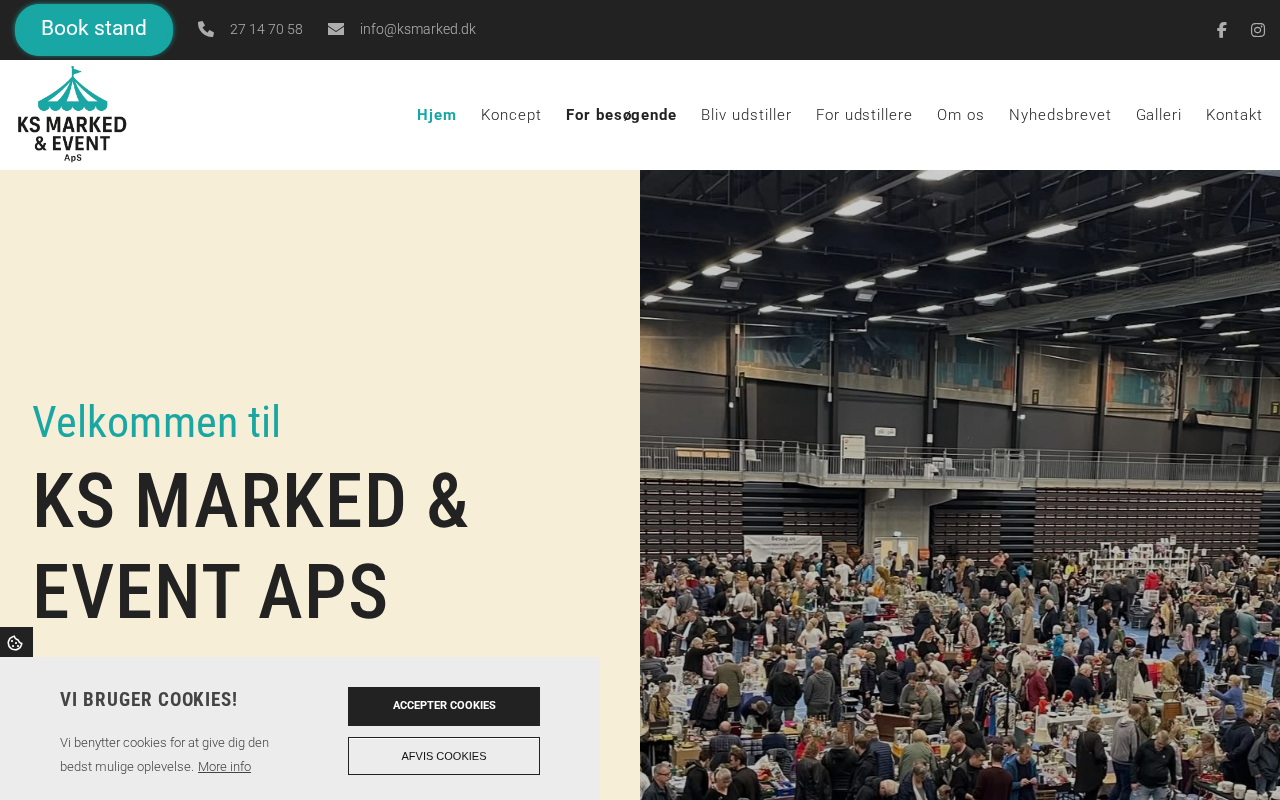Select Nyhedsbrevet in navigation

click(x=1060, y=115)
